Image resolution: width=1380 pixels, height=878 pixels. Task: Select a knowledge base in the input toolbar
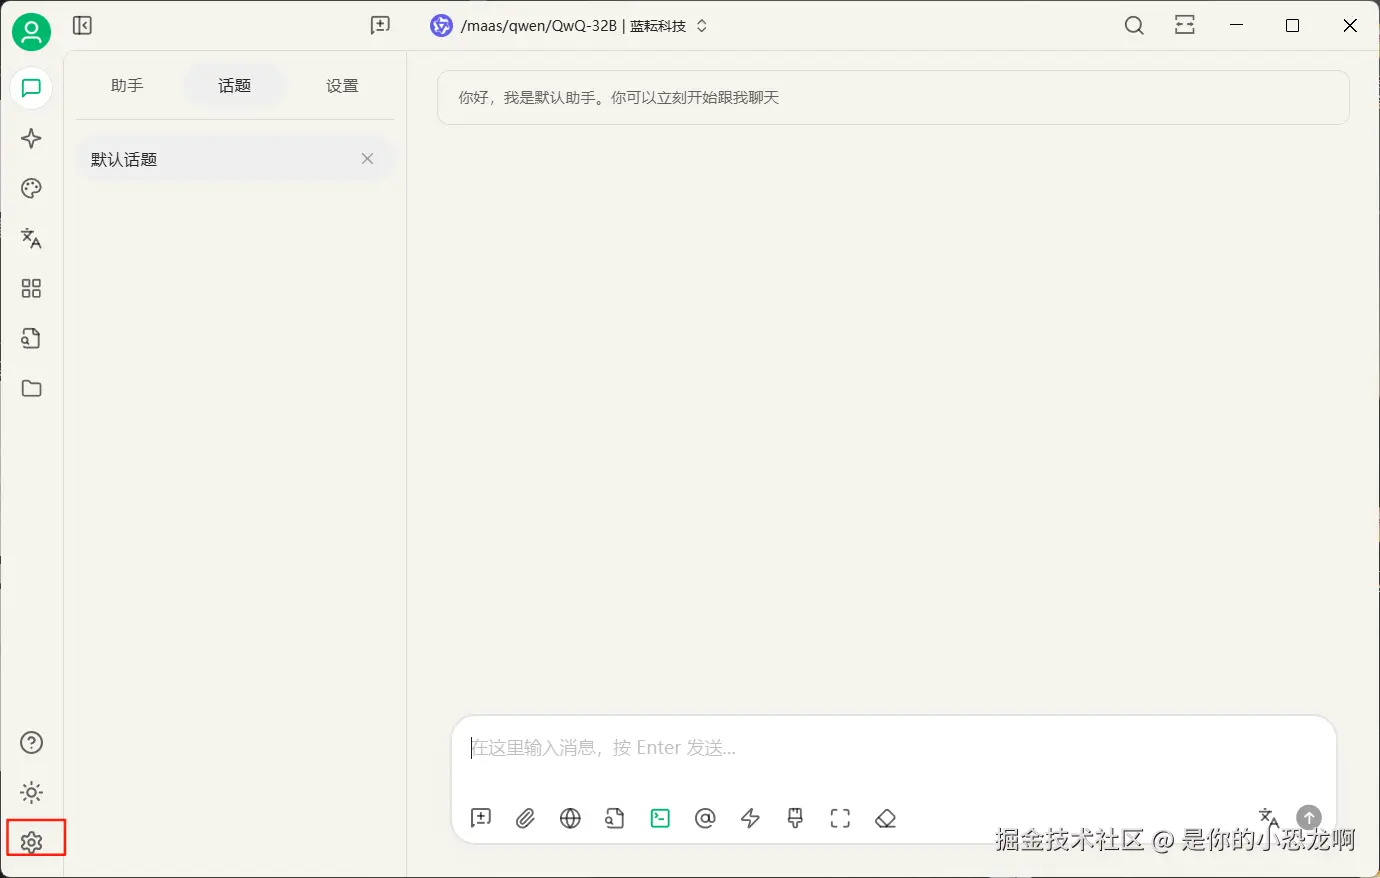(615, 818)
